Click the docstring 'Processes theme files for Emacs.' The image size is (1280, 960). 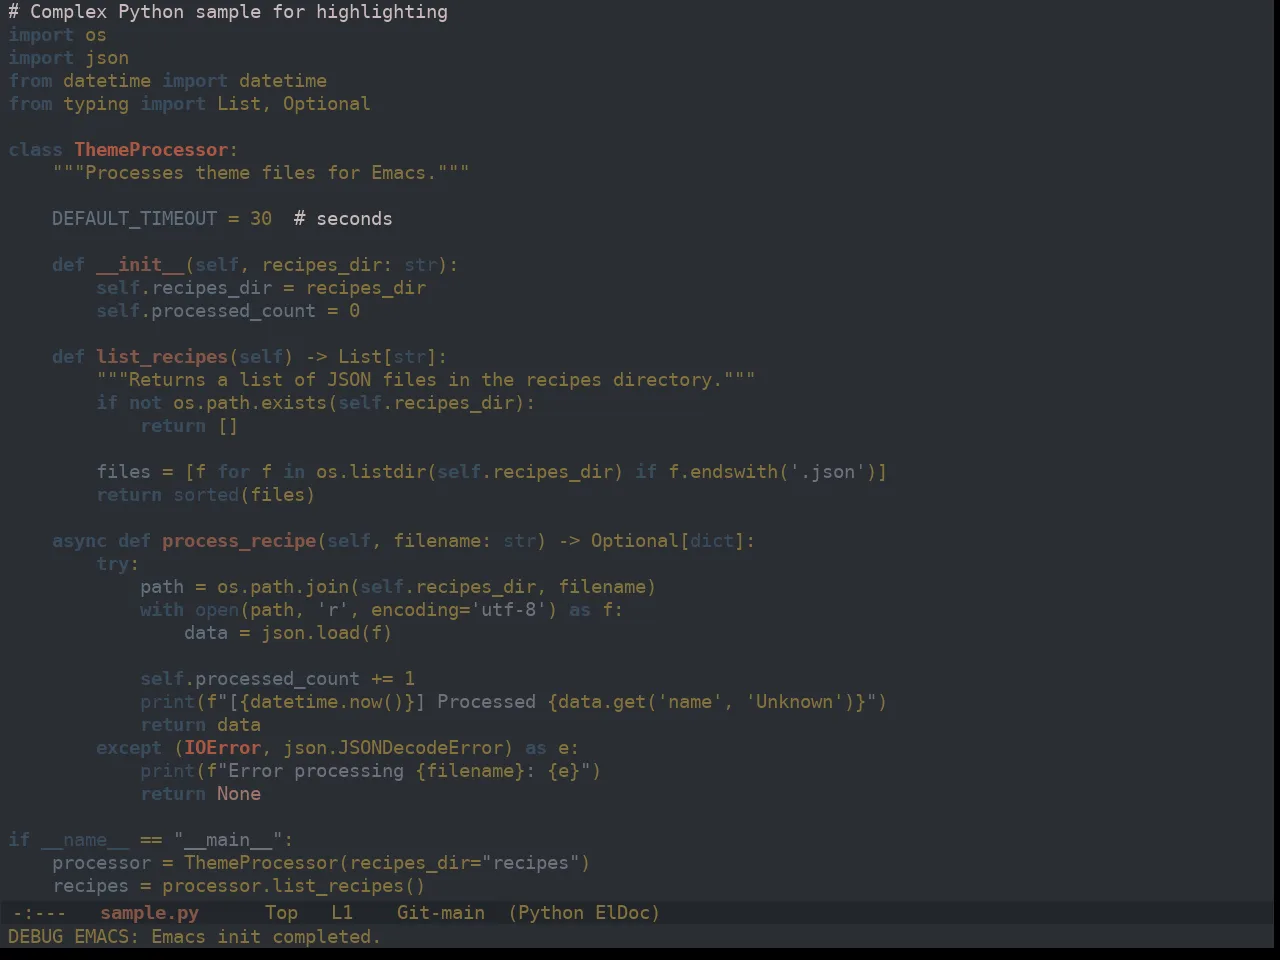click(x=261, y=173)
